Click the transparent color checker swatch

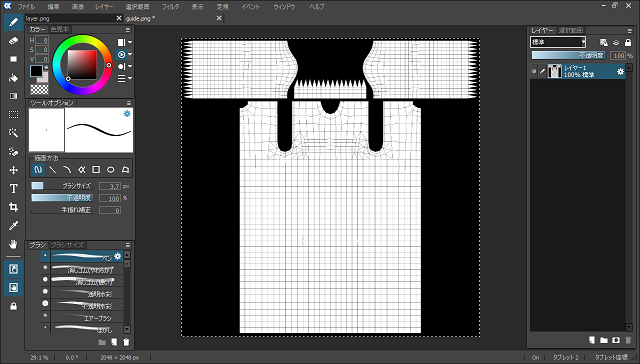coord(39,89)
